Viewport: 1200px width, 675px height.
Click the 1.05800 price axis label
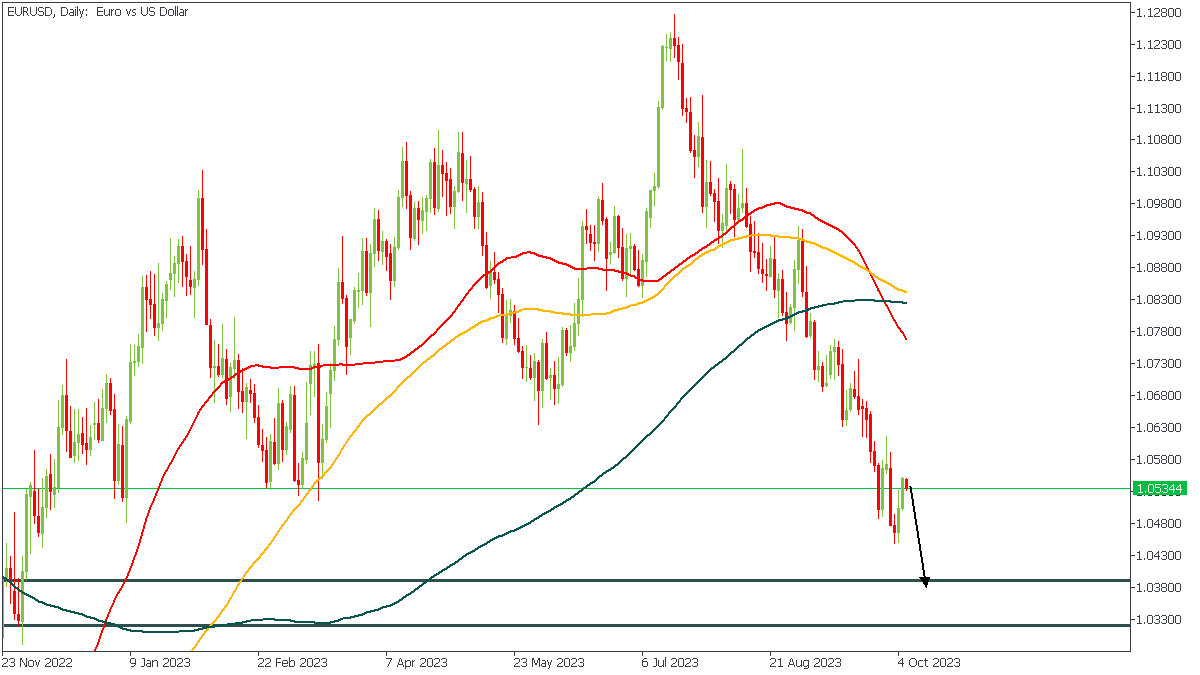(1160, 460)
